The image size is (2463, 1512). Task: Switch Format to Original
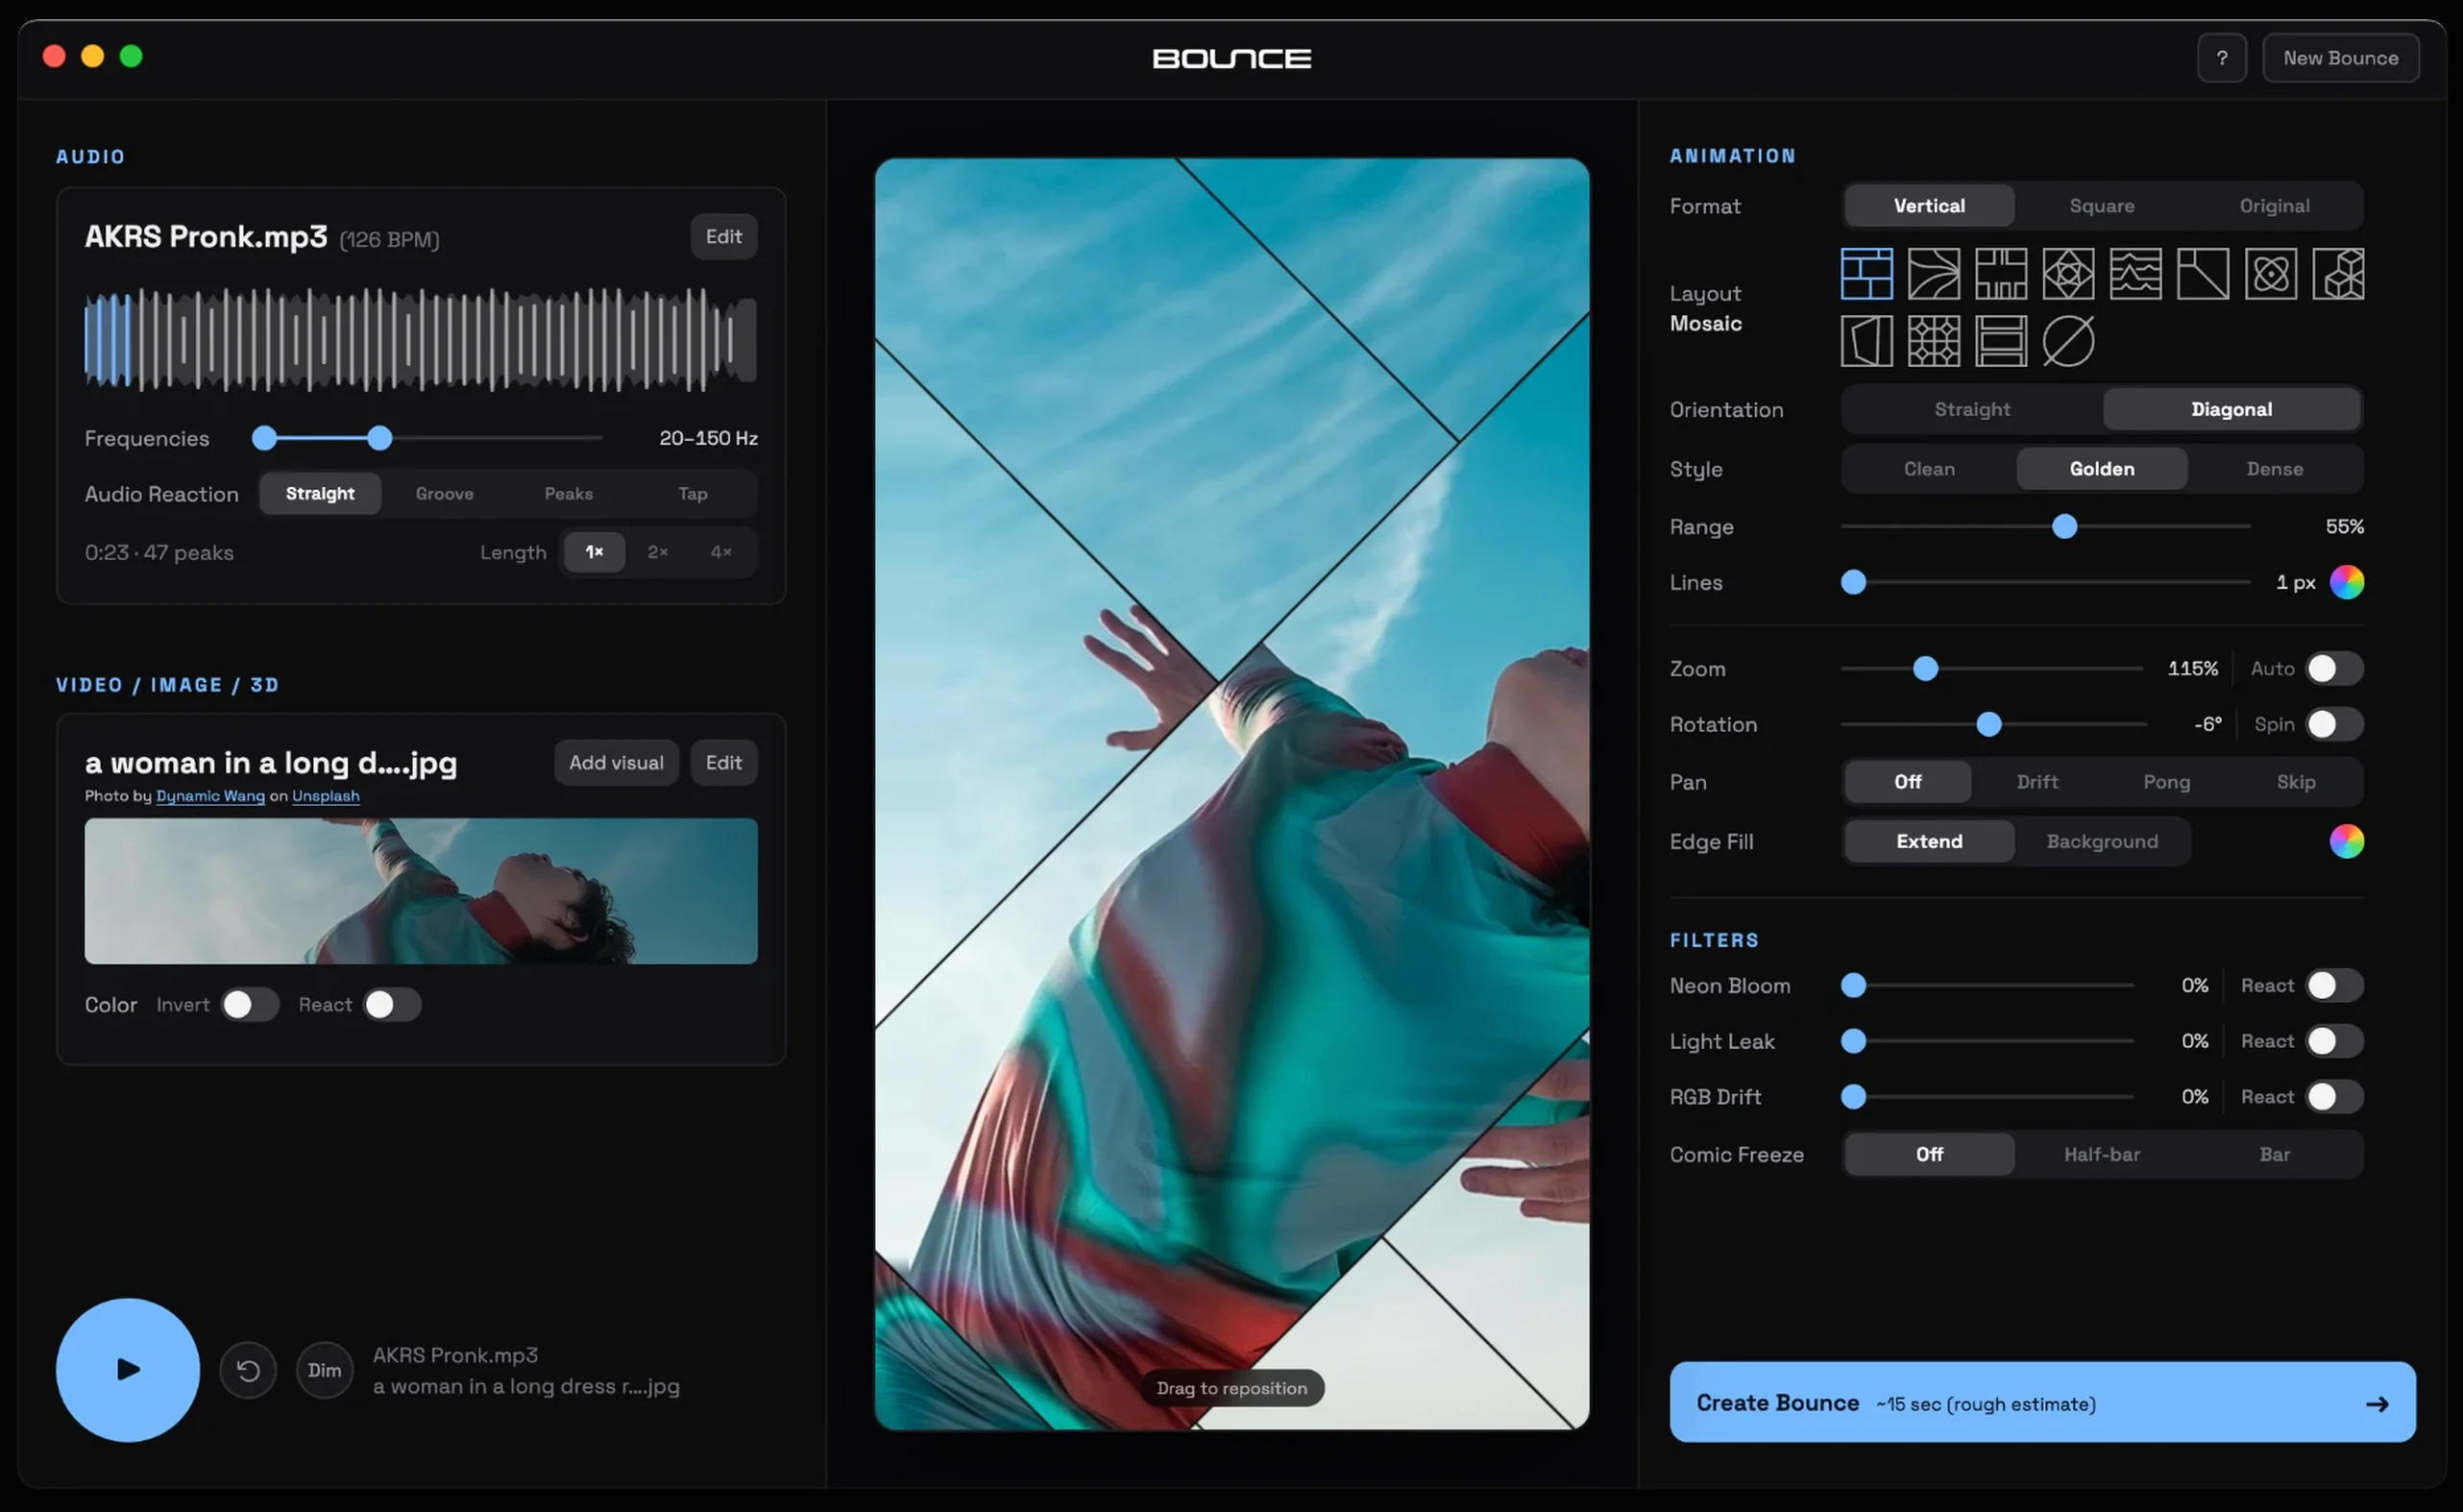click(x=2274, y=206)
